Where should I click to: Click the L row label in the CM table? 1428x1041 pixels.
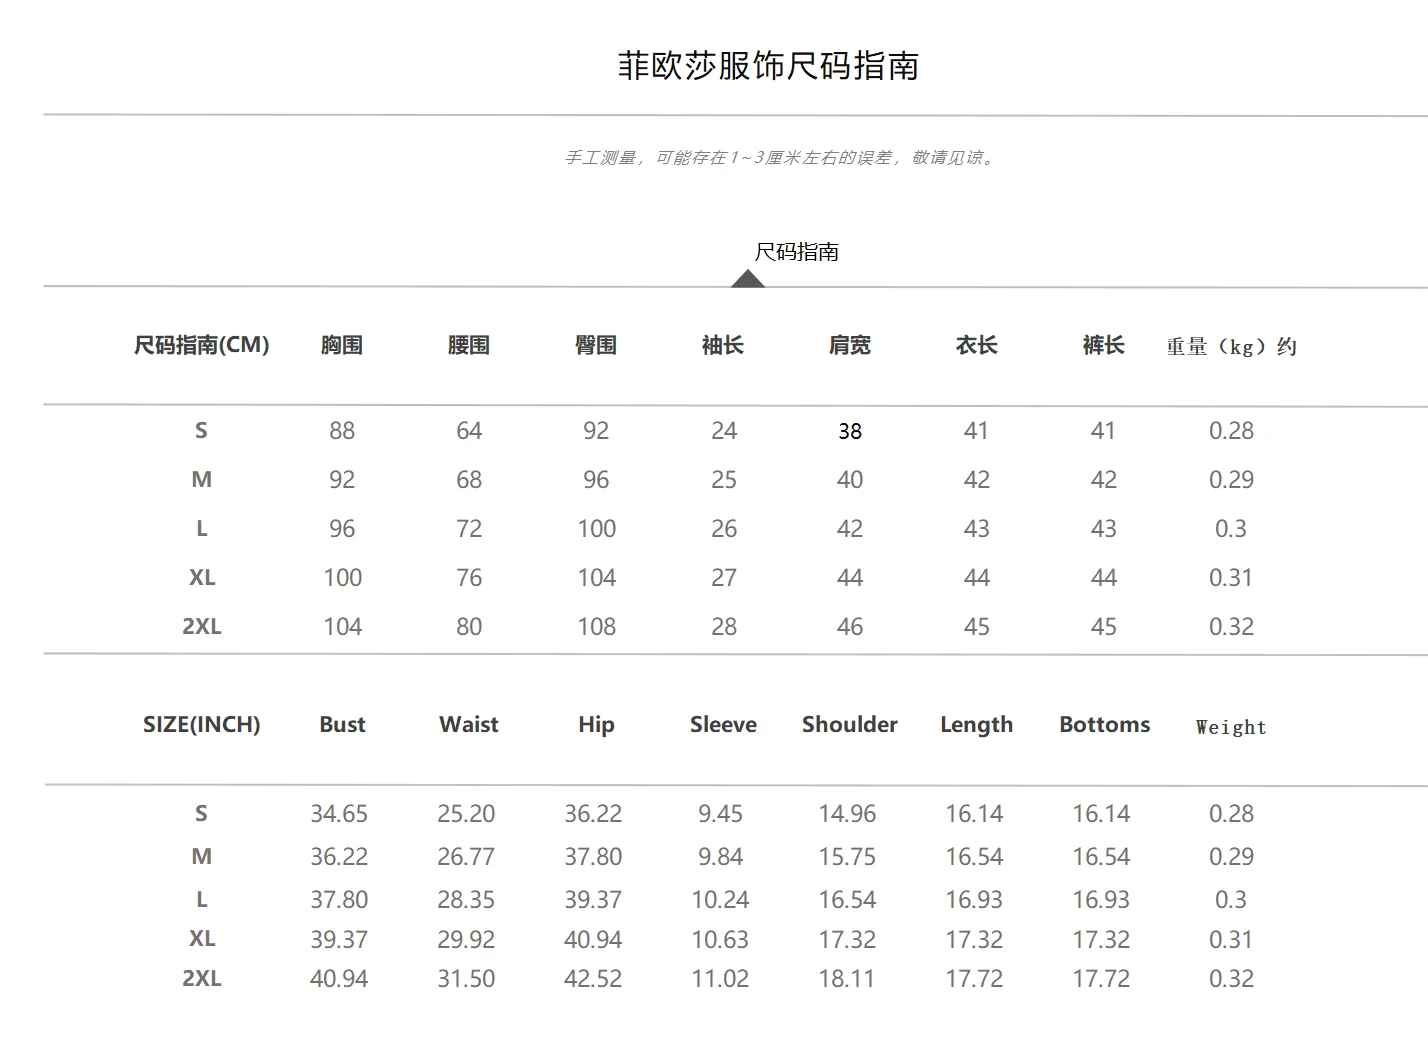click(202, 529)
